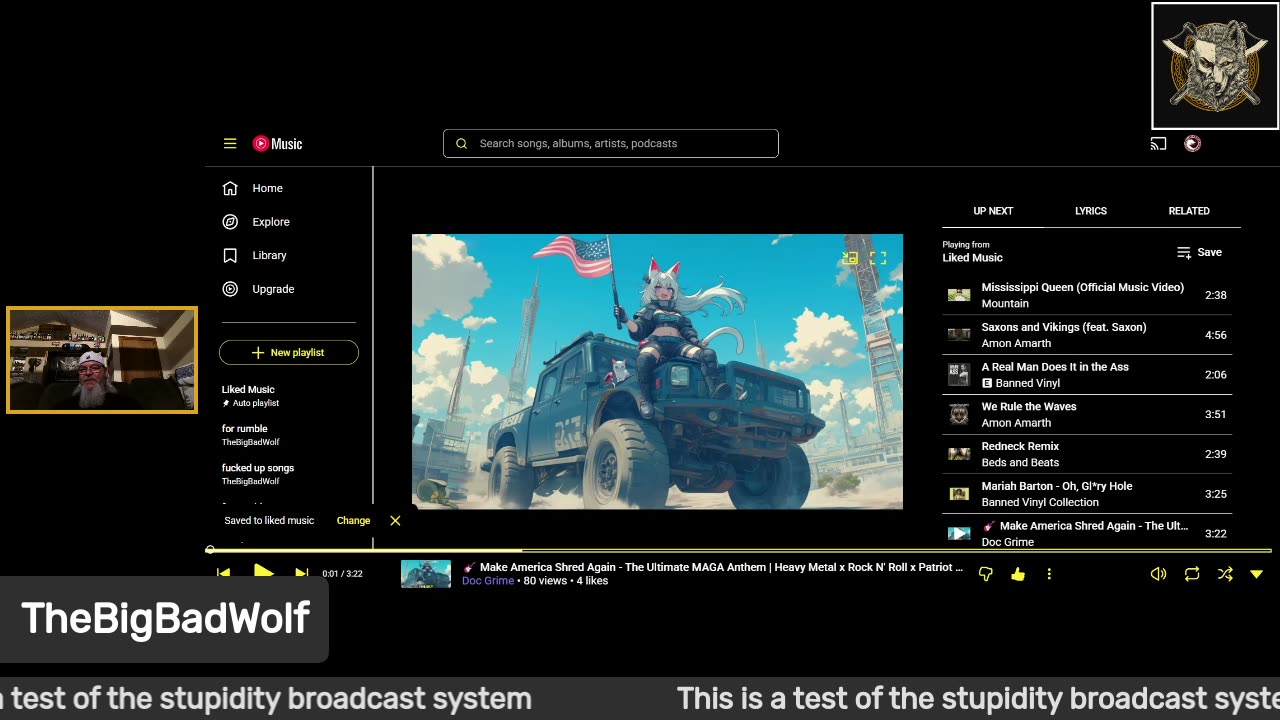Click the Banned Vinyl song thumbnail

click(x=959, y=375)
